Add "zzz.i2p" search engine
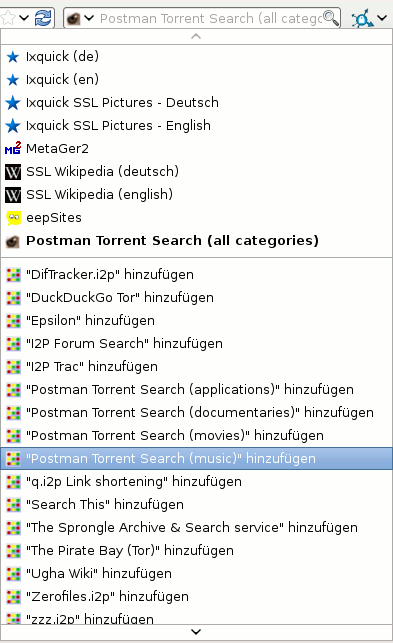 [196, 616]
